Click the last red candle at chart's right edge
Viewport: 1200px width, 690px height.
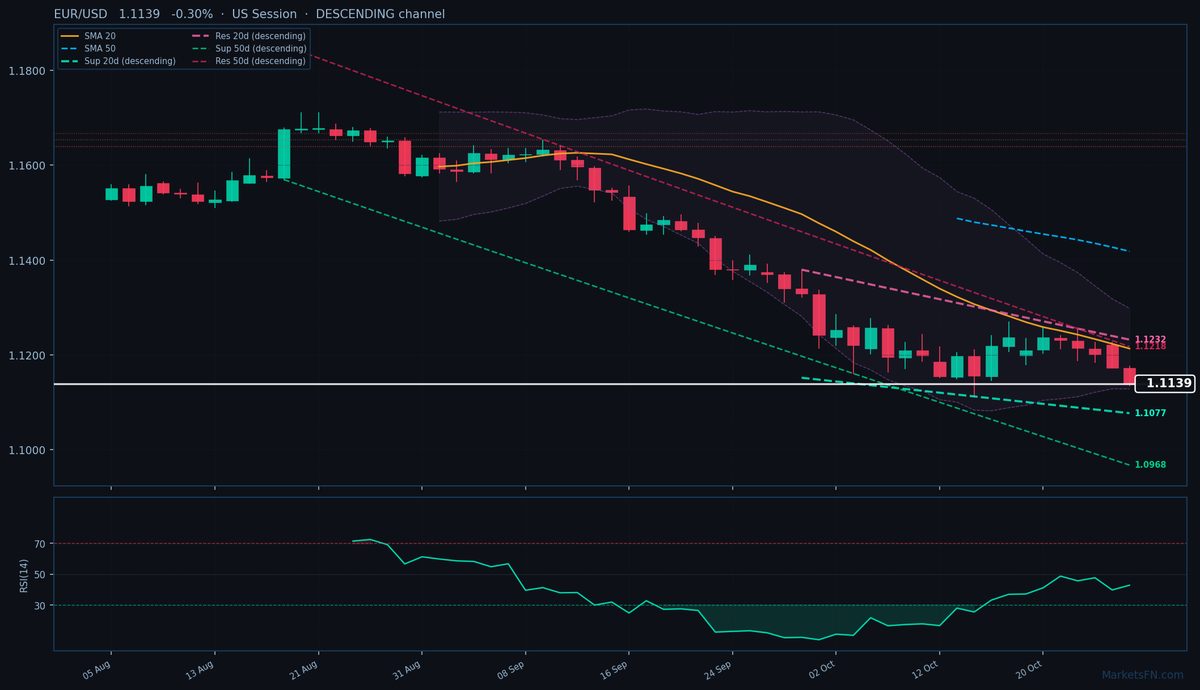[1129, 376]
